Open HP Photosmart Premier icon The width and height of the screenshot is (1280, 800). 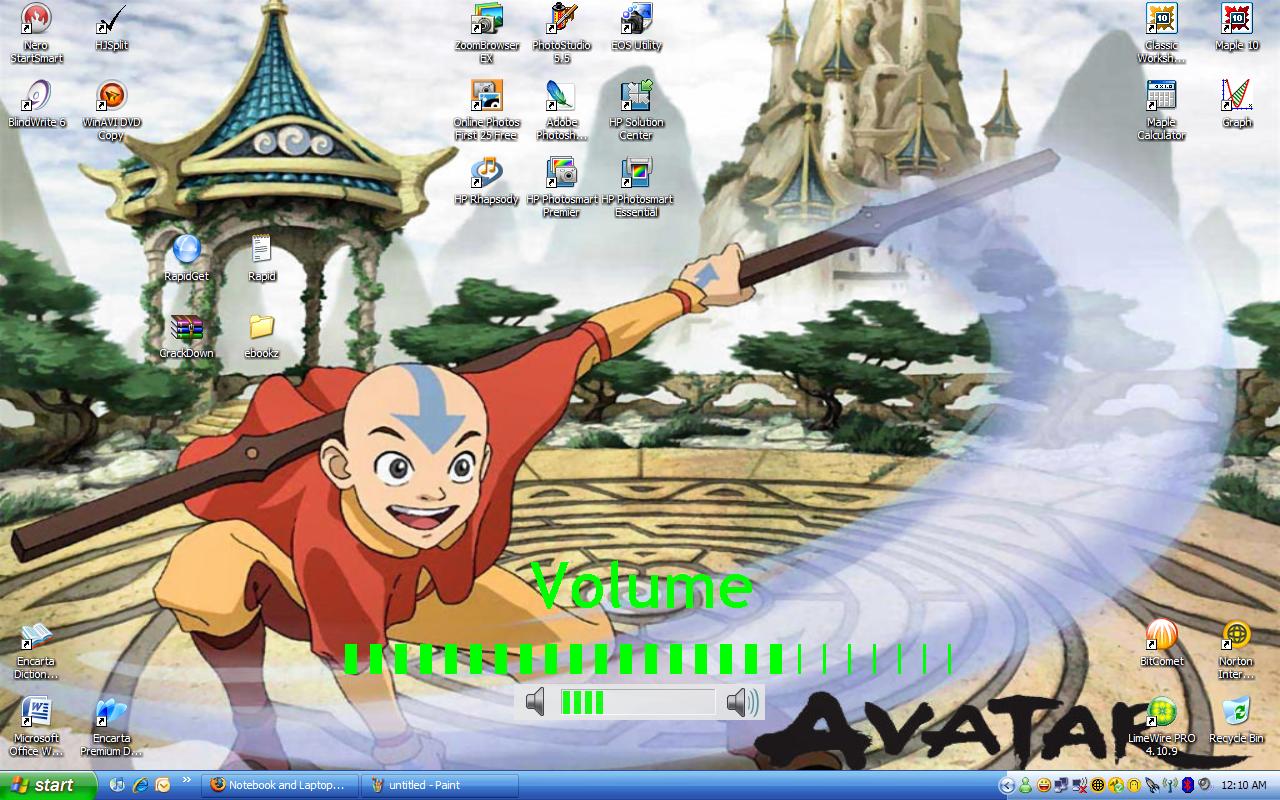pyautogui.click(x=562, y=187)
